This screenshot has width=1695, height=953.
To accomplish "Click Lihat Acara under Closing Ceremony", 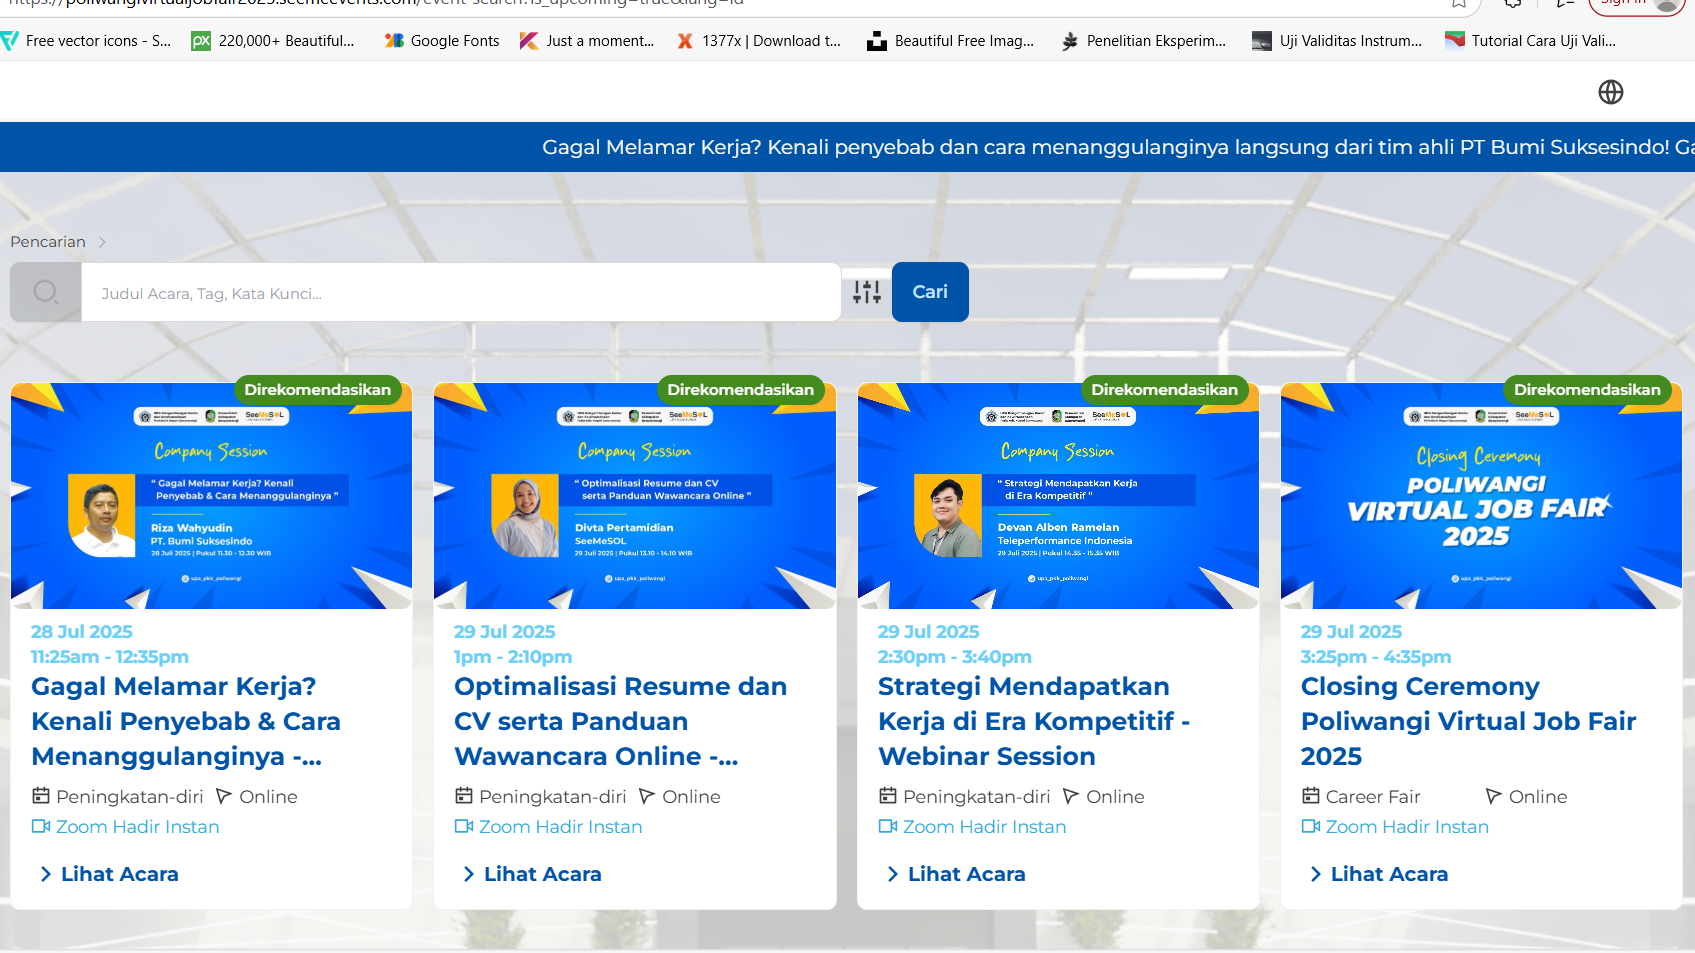I will [1379, 874].
